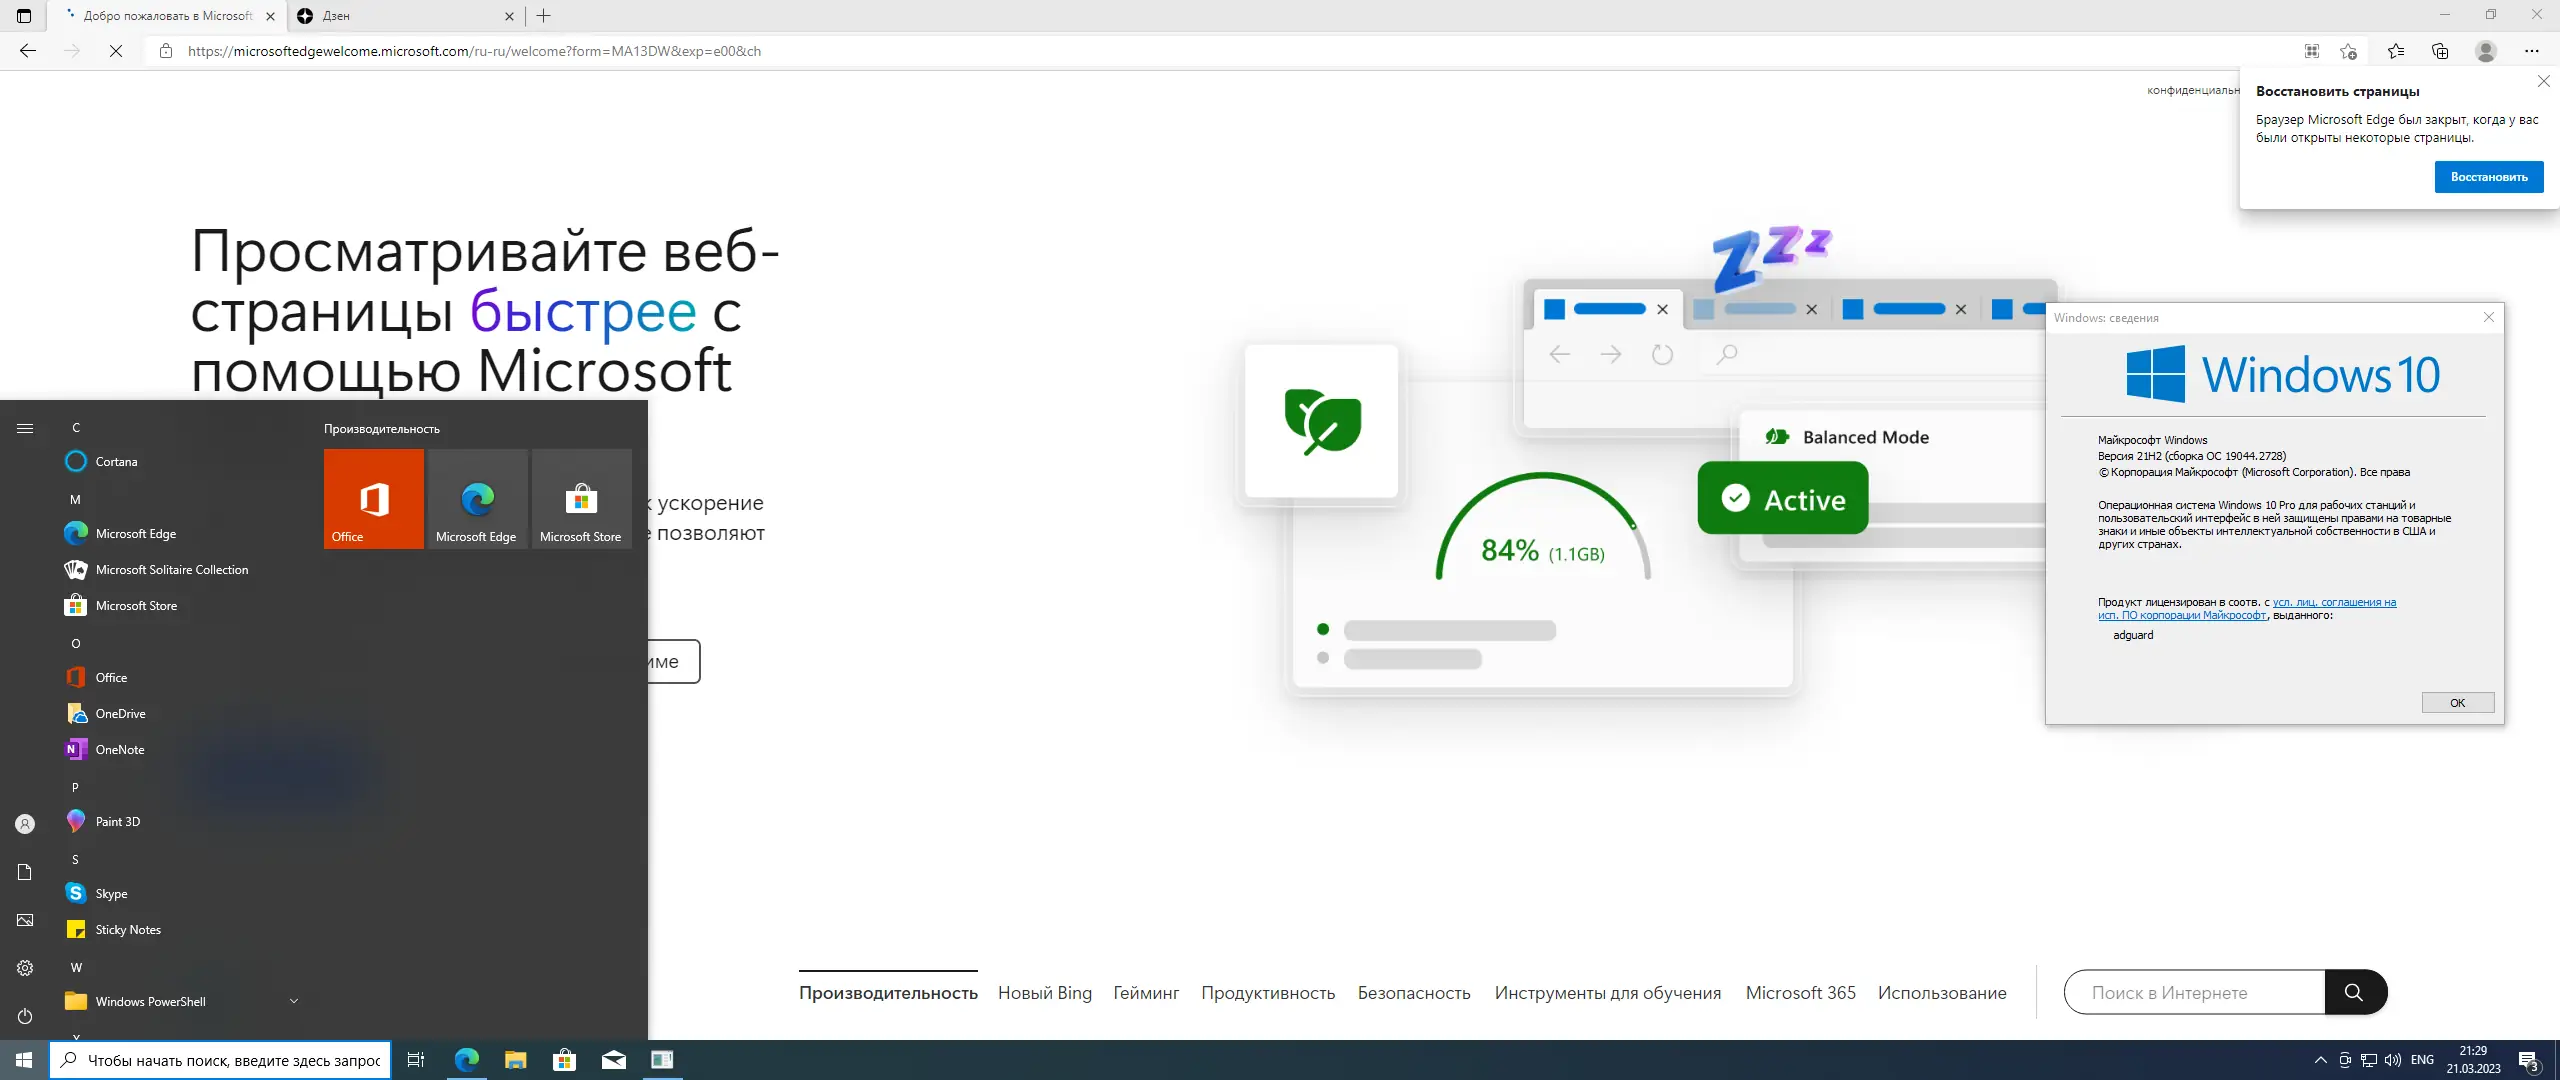Select the Новый Bing page tab

(1044, 993)
